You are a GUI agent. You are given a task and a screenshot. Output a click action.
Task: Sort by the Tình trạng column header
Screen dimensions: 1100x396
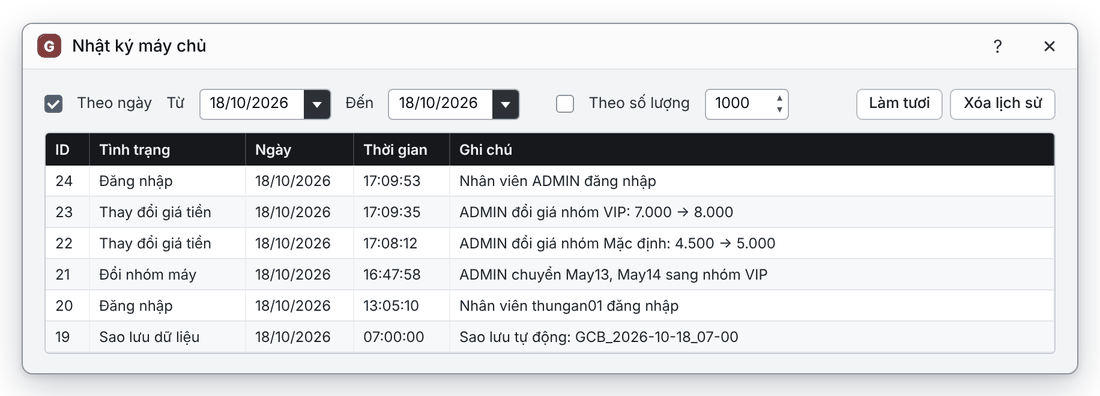[167, 150]
